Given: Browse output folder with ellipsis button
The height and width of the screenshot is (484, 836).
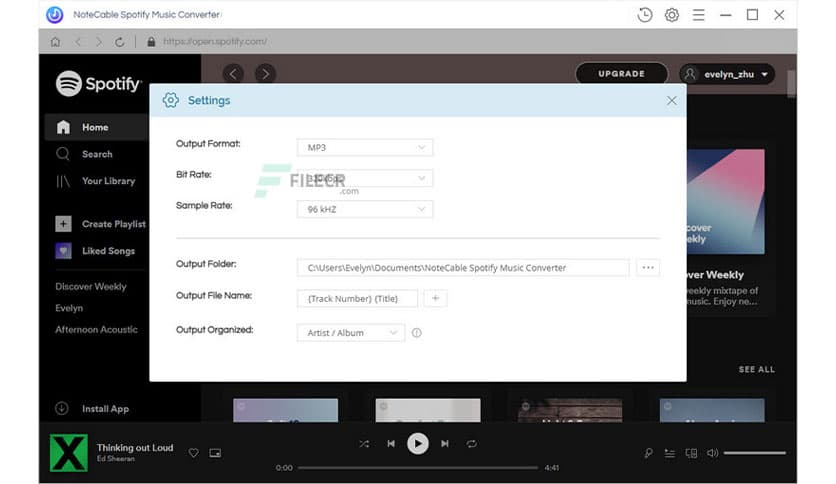Looking at the screenshot, I should tap(648, 268).
